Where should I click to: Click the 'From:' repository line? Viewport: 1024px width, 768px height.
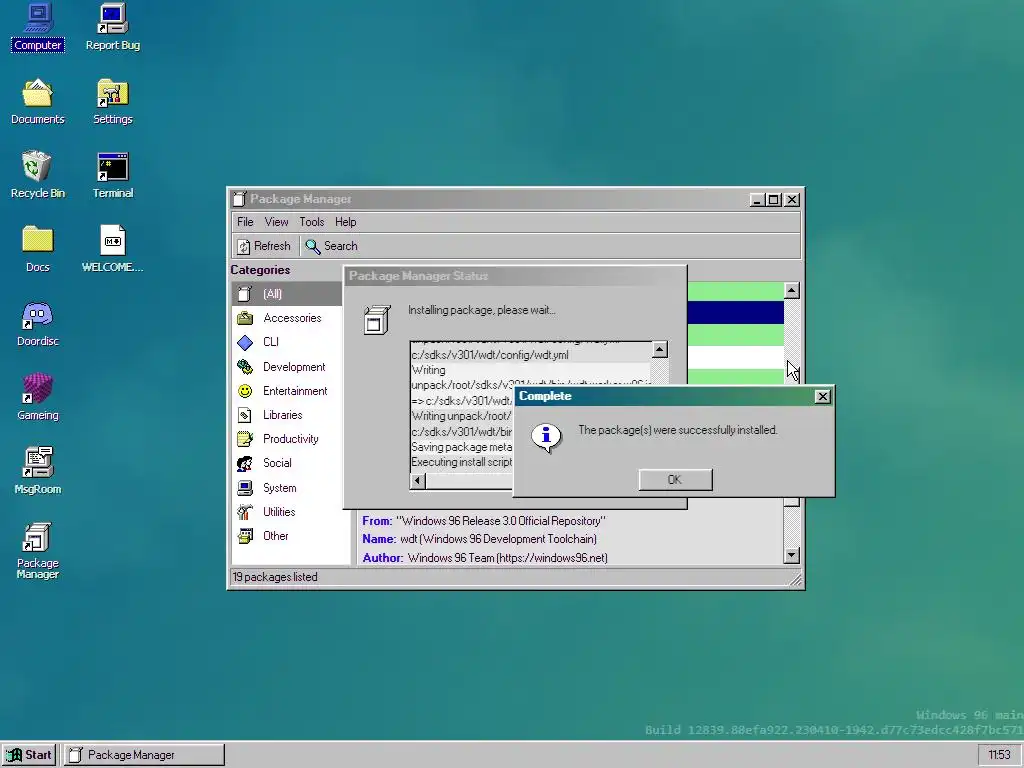[x=484, y=521]
